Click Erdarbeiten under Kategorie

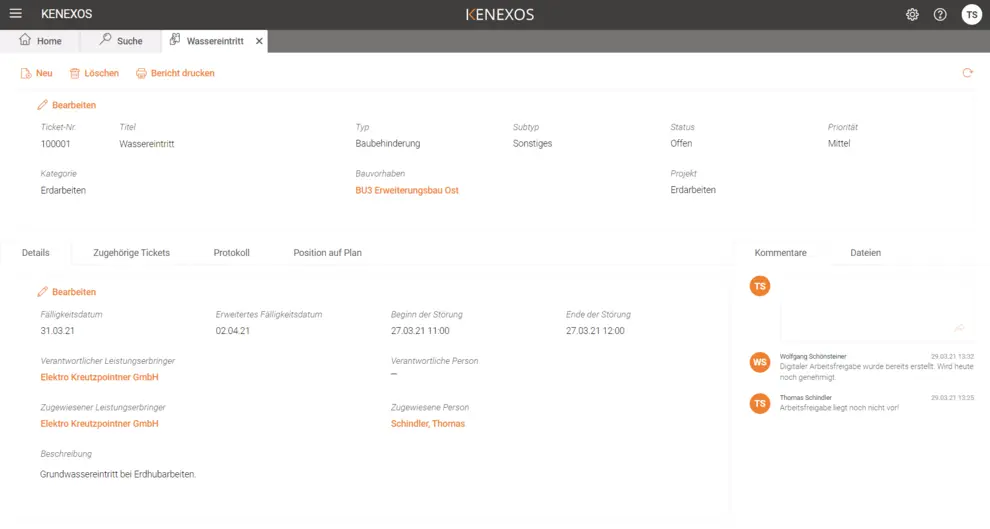63,190
